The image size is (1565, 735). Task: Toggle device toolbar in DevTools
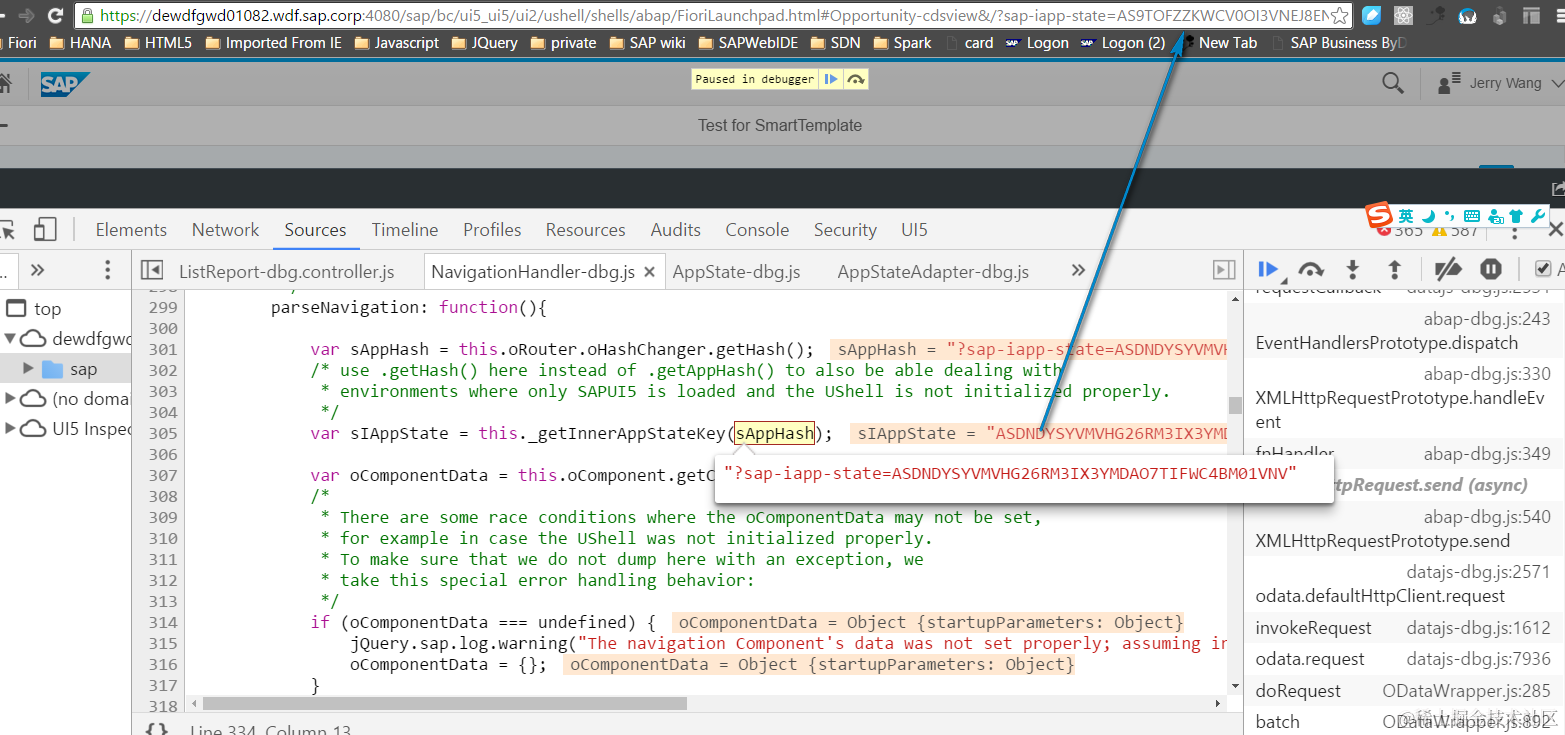tap(45, 230)
